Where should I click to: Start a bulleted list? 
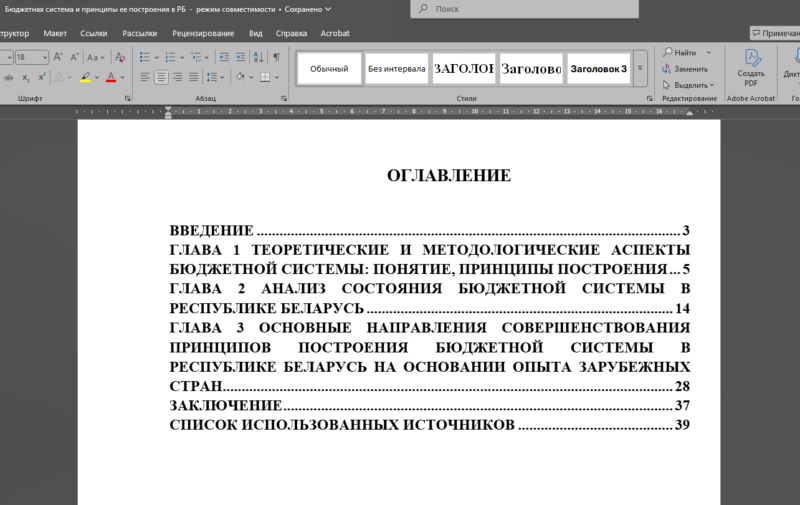(145, 57)
